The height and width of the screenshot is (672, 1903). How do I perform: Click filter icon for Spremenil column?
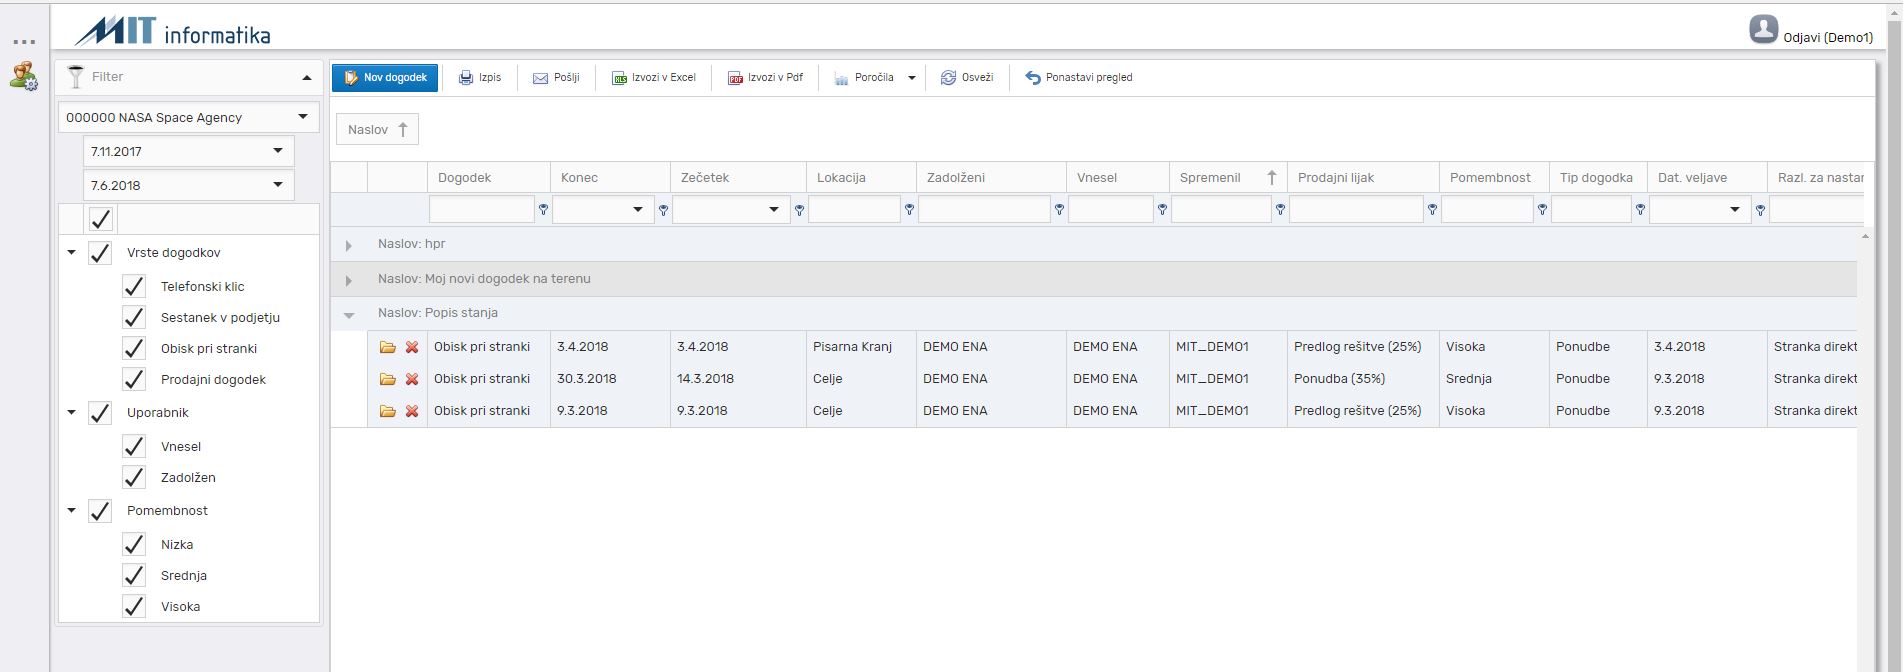[x=1280, y=210]
